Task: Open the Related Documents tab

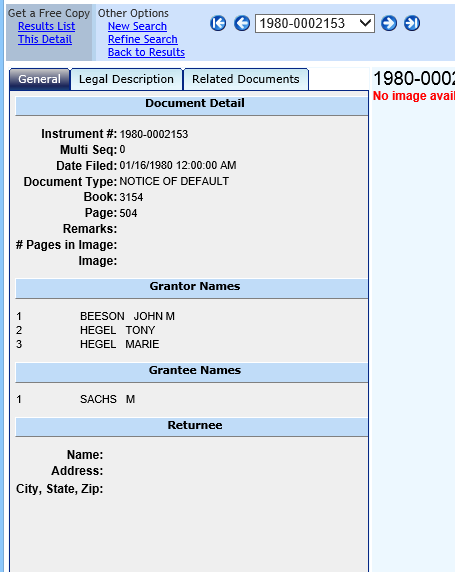Action: [x=246, y=79]
